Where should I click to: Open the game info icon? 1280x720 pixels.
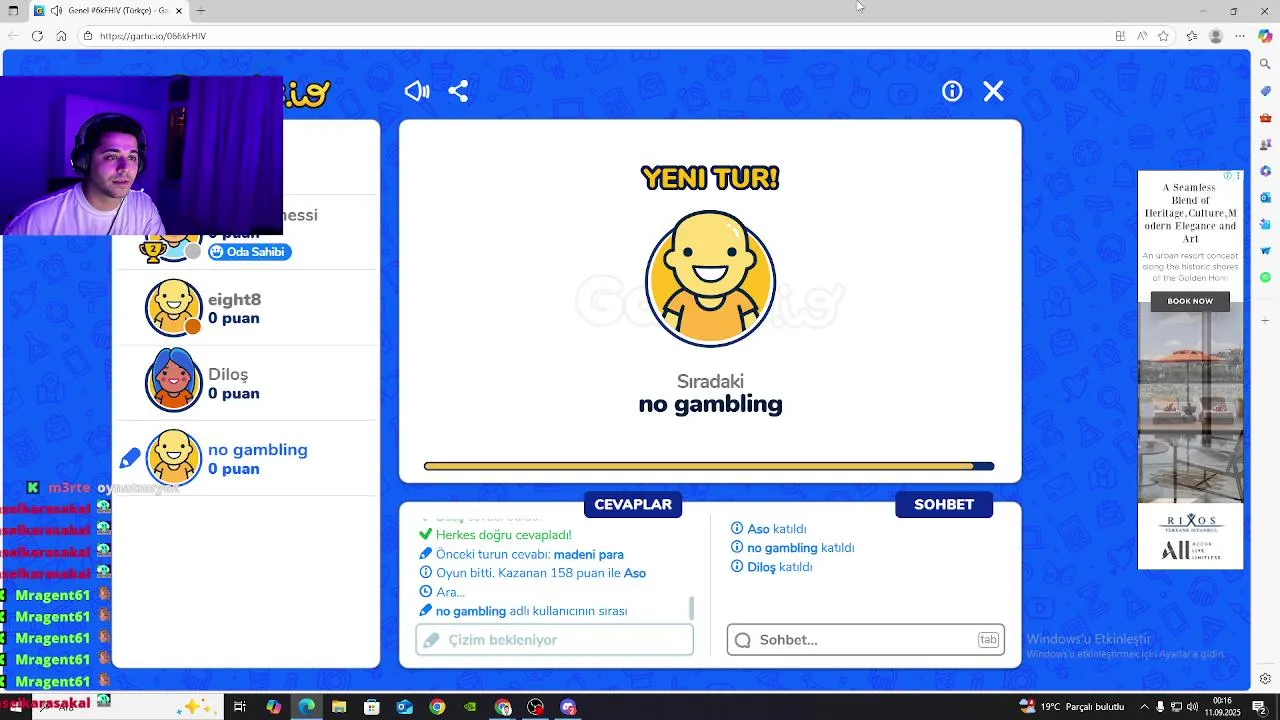952,91
